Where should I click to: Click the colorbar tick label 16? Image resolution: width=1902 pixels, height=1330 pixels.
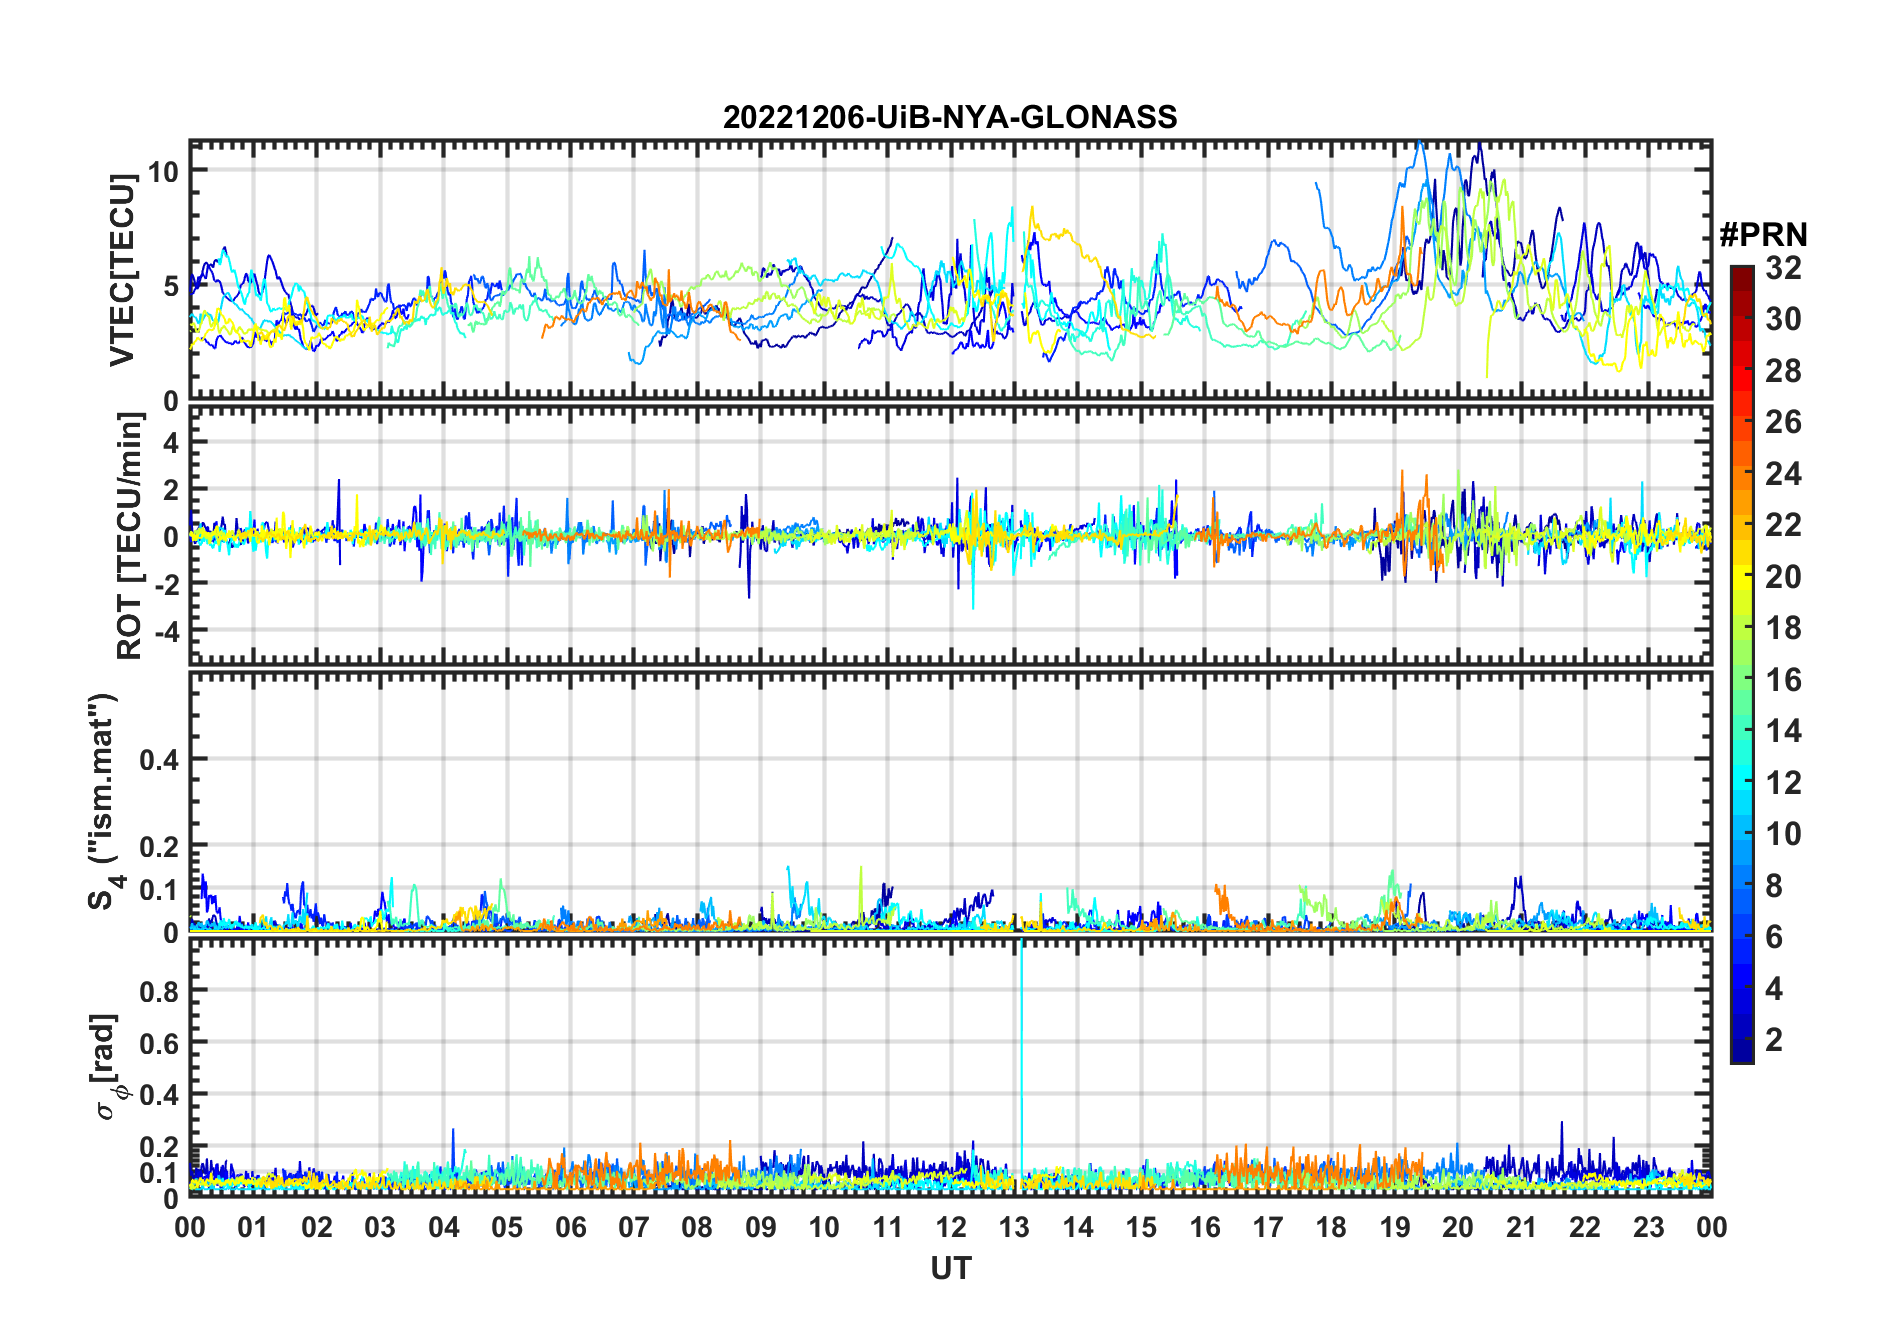pos(1783,680)
